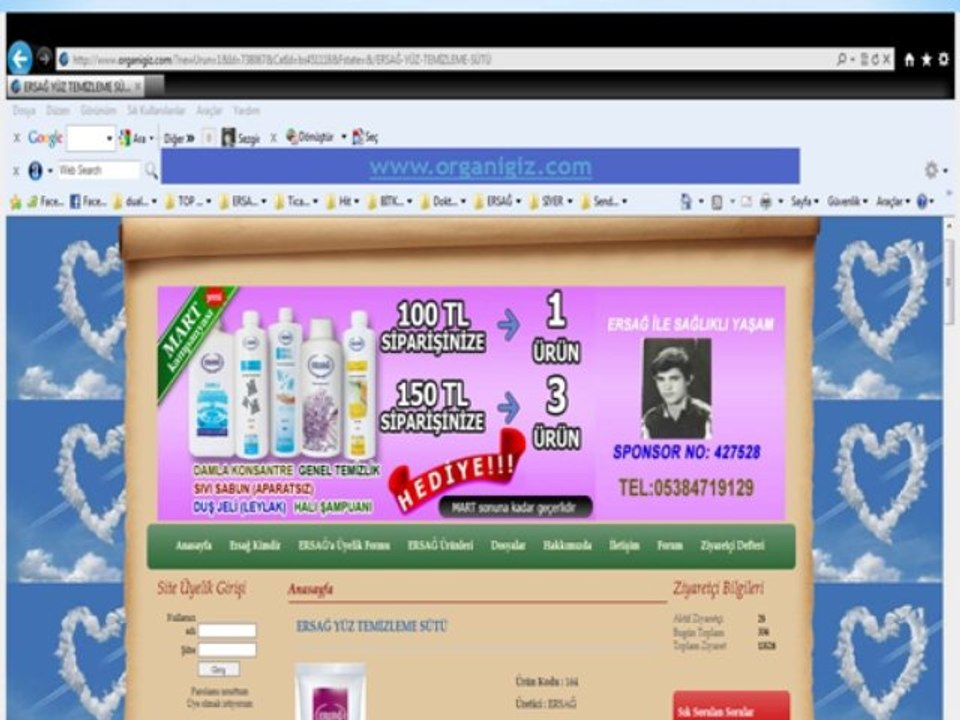Type area: click Web Search field

click(x=98, y=170)
